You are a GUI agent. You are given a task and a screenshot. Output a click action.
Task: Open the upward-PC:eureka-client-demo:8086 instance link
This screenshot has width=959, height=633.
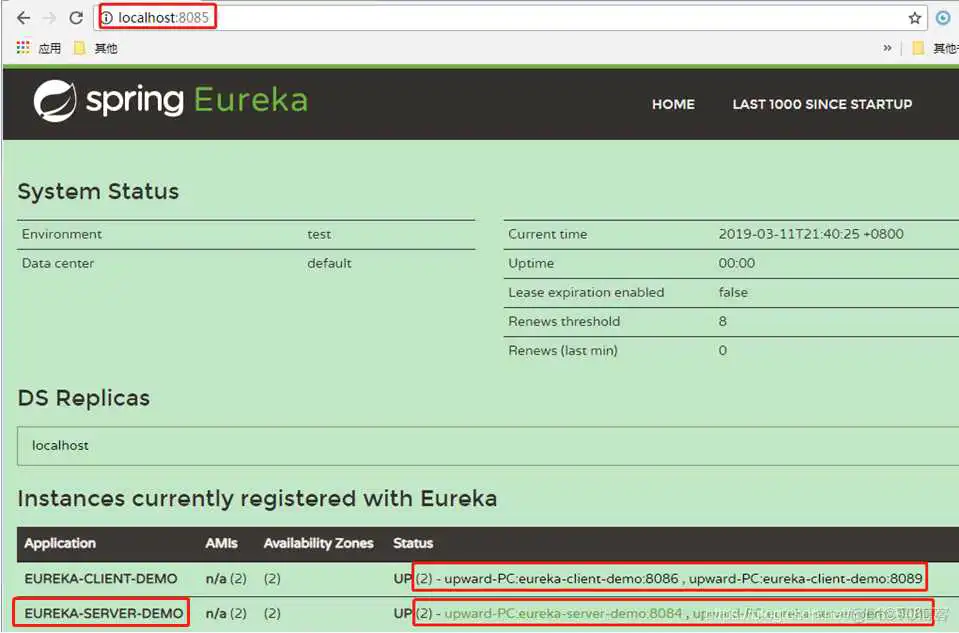coord(561,579)
